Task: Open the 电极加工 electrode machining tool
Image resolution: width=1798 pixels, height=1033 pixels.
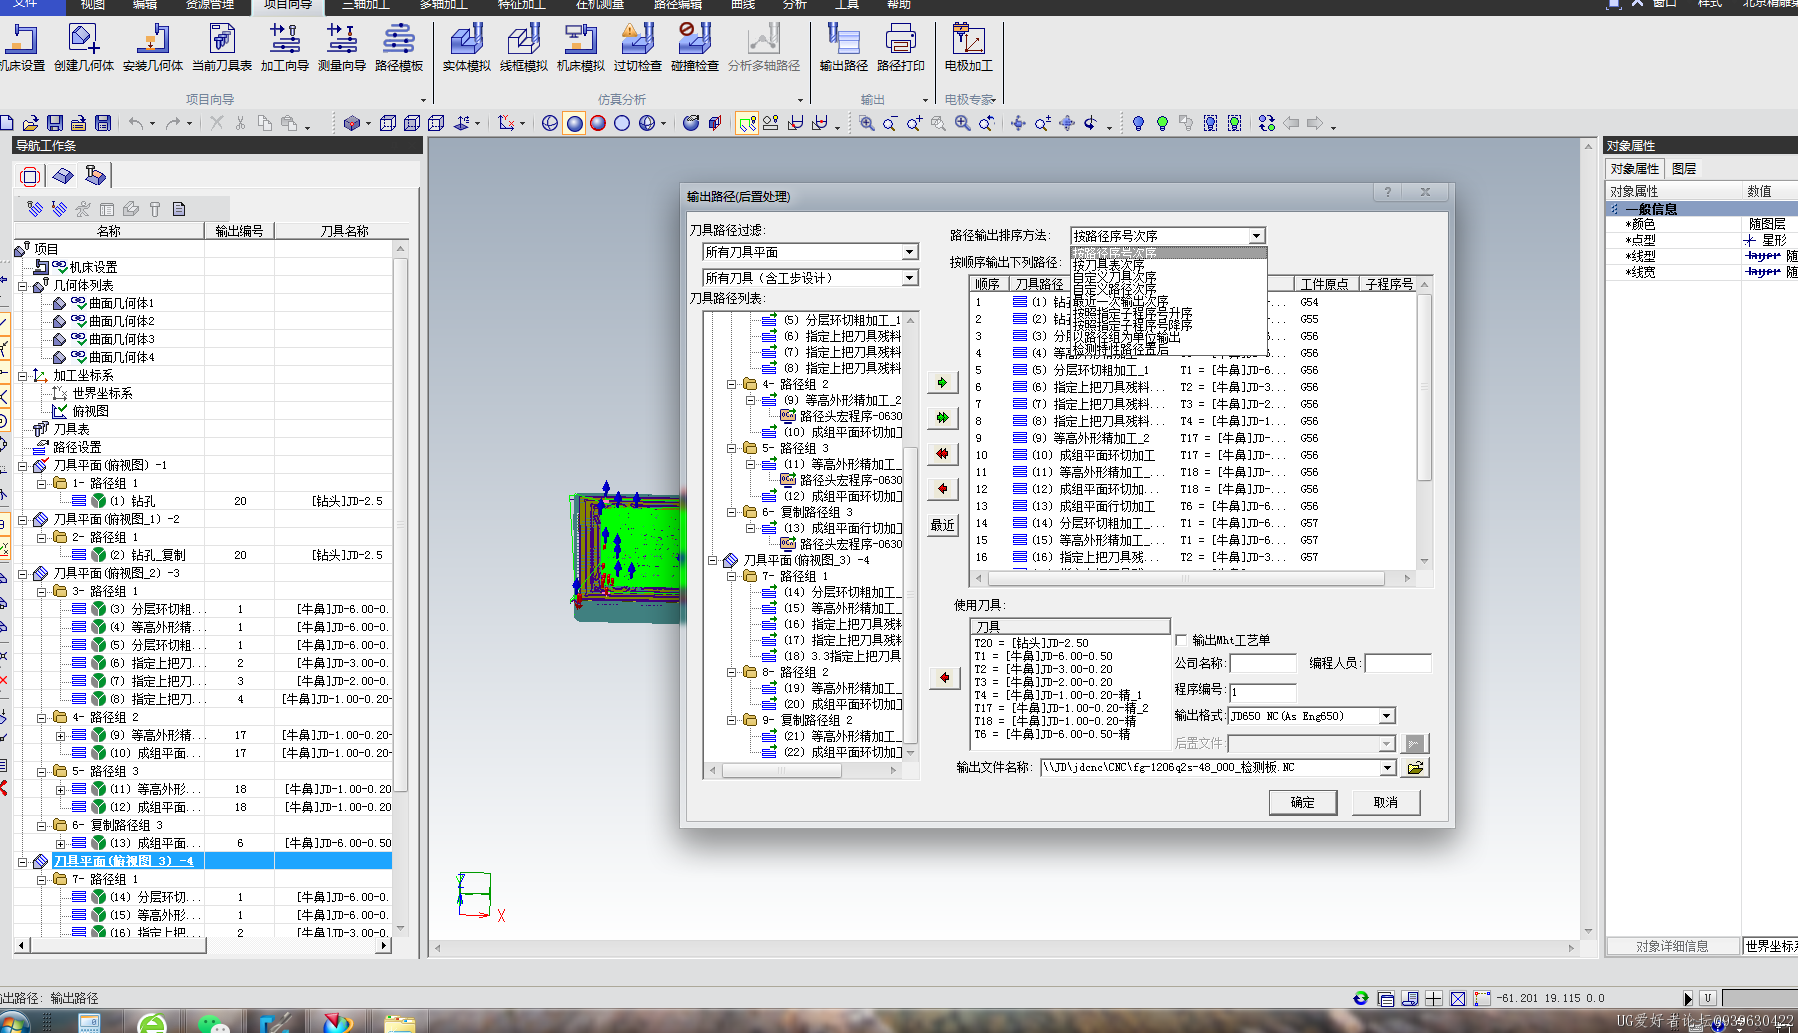Action: [x=969, y=48]
